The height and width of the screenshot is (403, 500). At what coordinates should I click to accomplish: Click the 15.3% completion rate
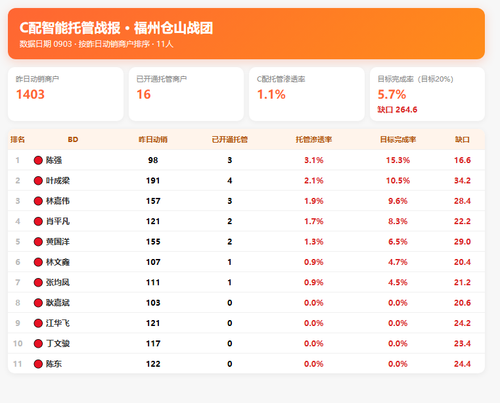coord(398,160)
